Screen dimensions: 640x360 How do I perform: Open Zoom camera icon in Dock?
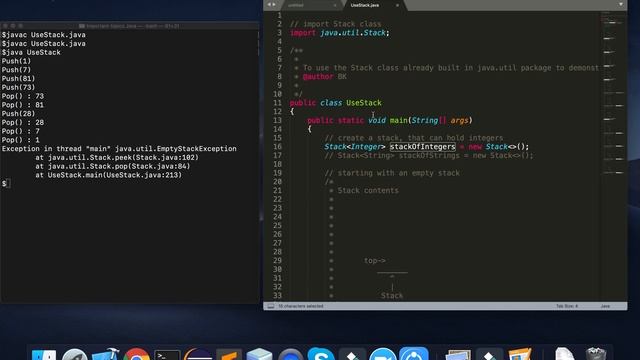tap(382, 354)
